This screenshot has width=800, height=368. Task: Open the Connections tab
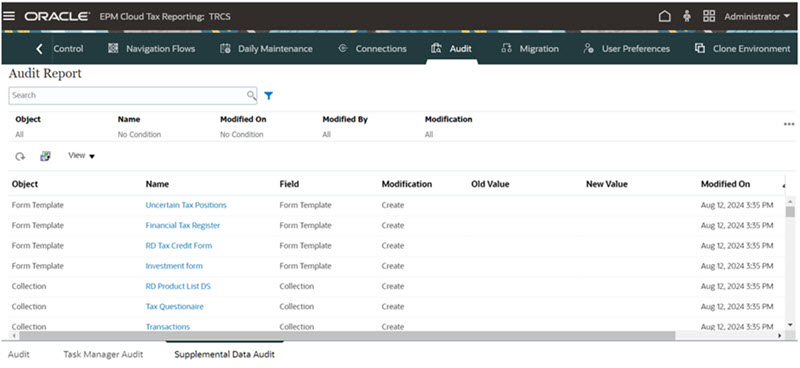pyautogui.click(x=381, y=49)
